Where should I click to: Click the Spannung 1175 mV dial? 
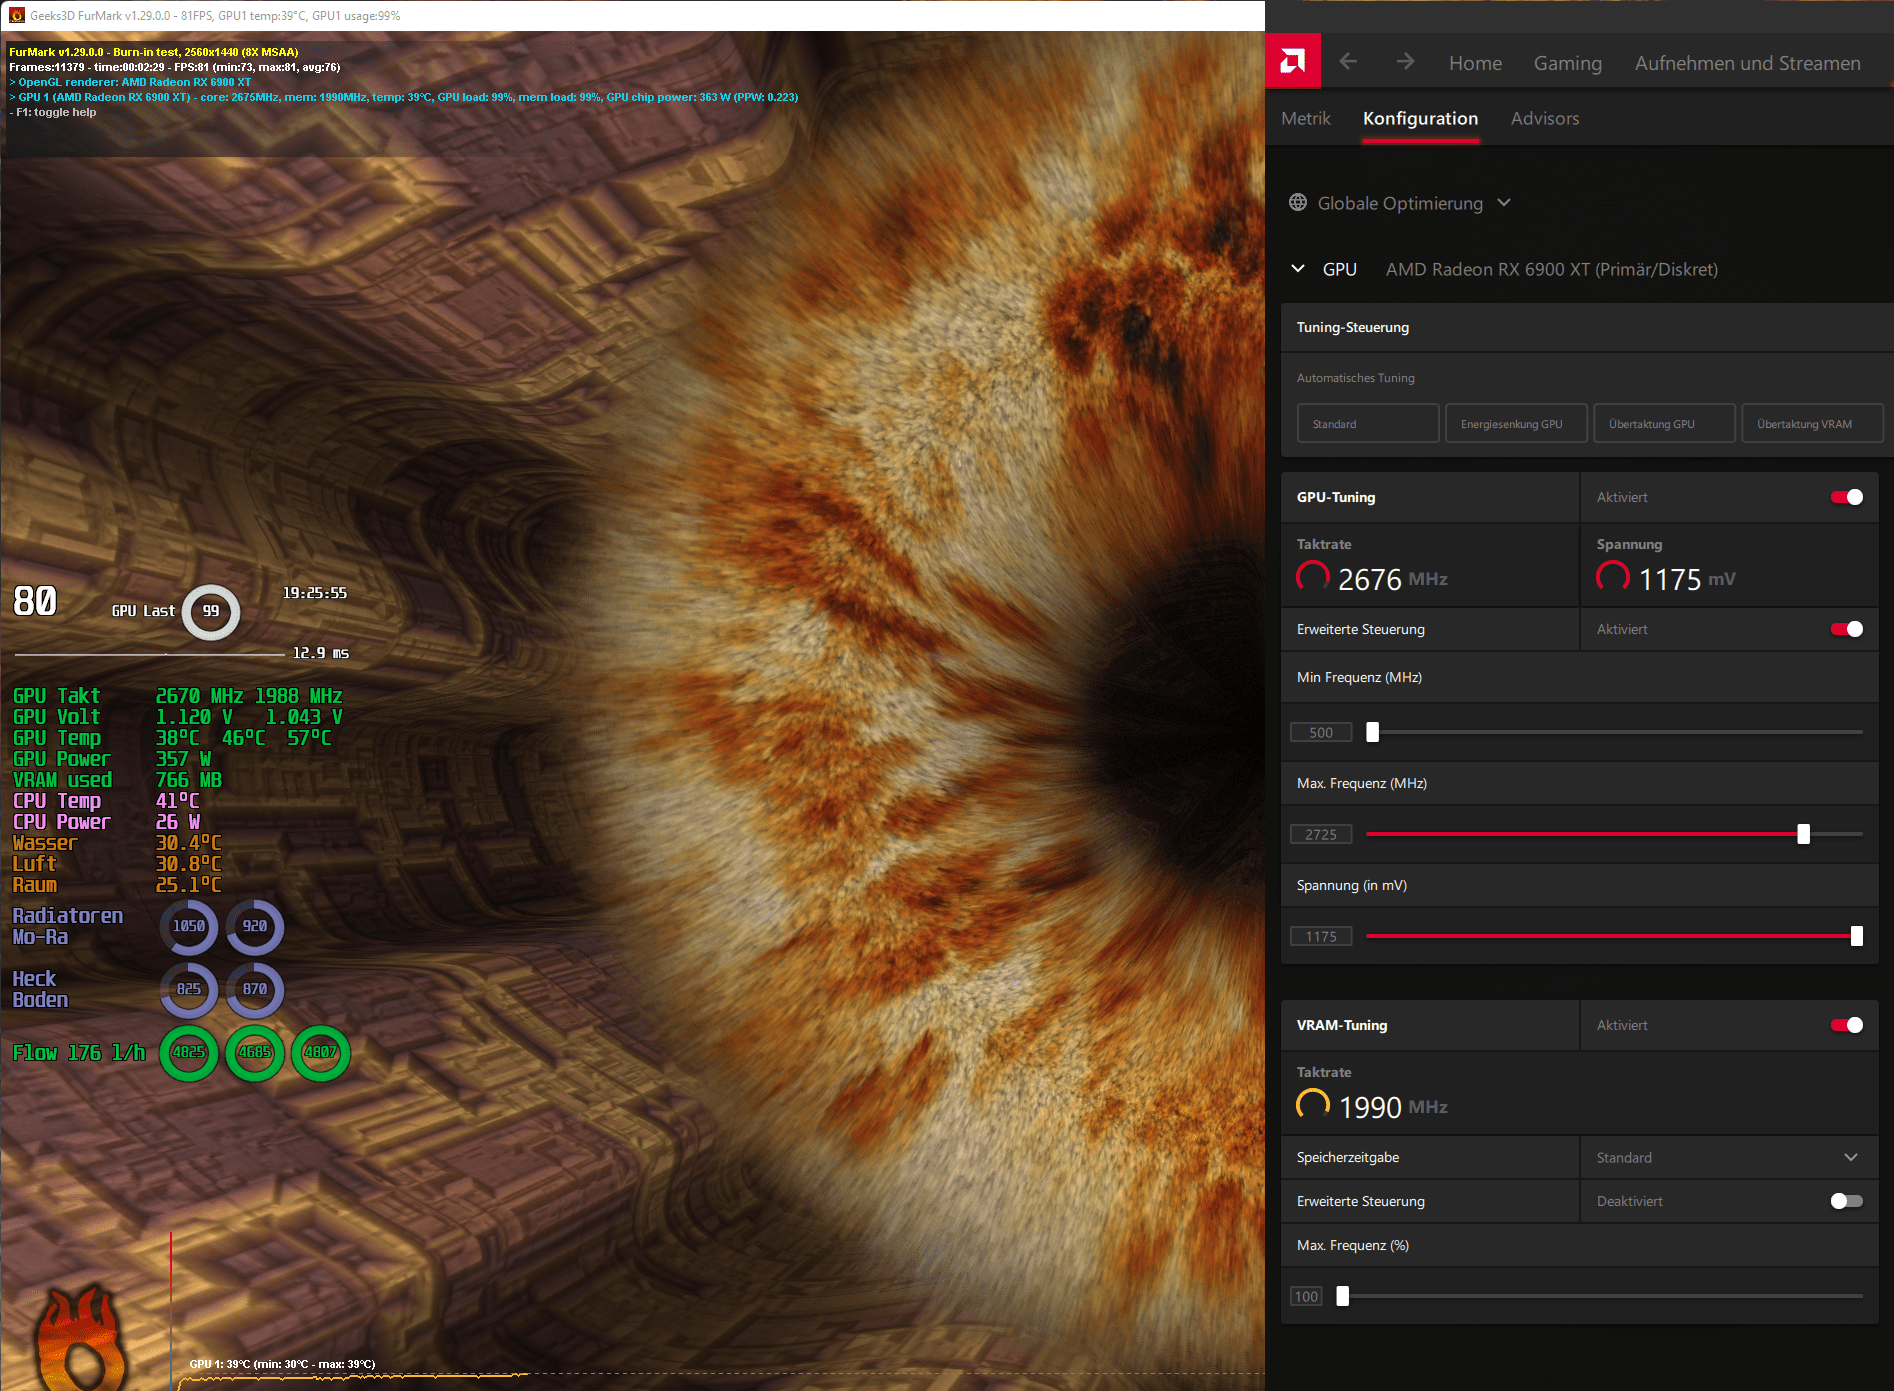pyautogui.click(x=1613, y=577)
